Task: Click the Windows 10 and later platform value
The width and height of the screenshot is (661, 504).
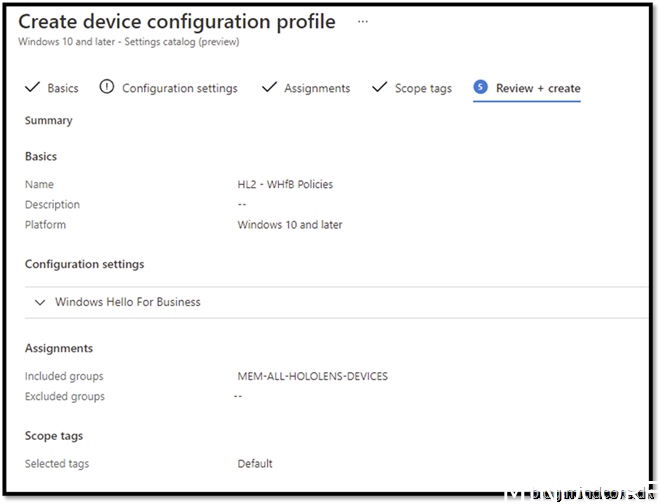Action: pyautogui.click(x=290, y=225)
